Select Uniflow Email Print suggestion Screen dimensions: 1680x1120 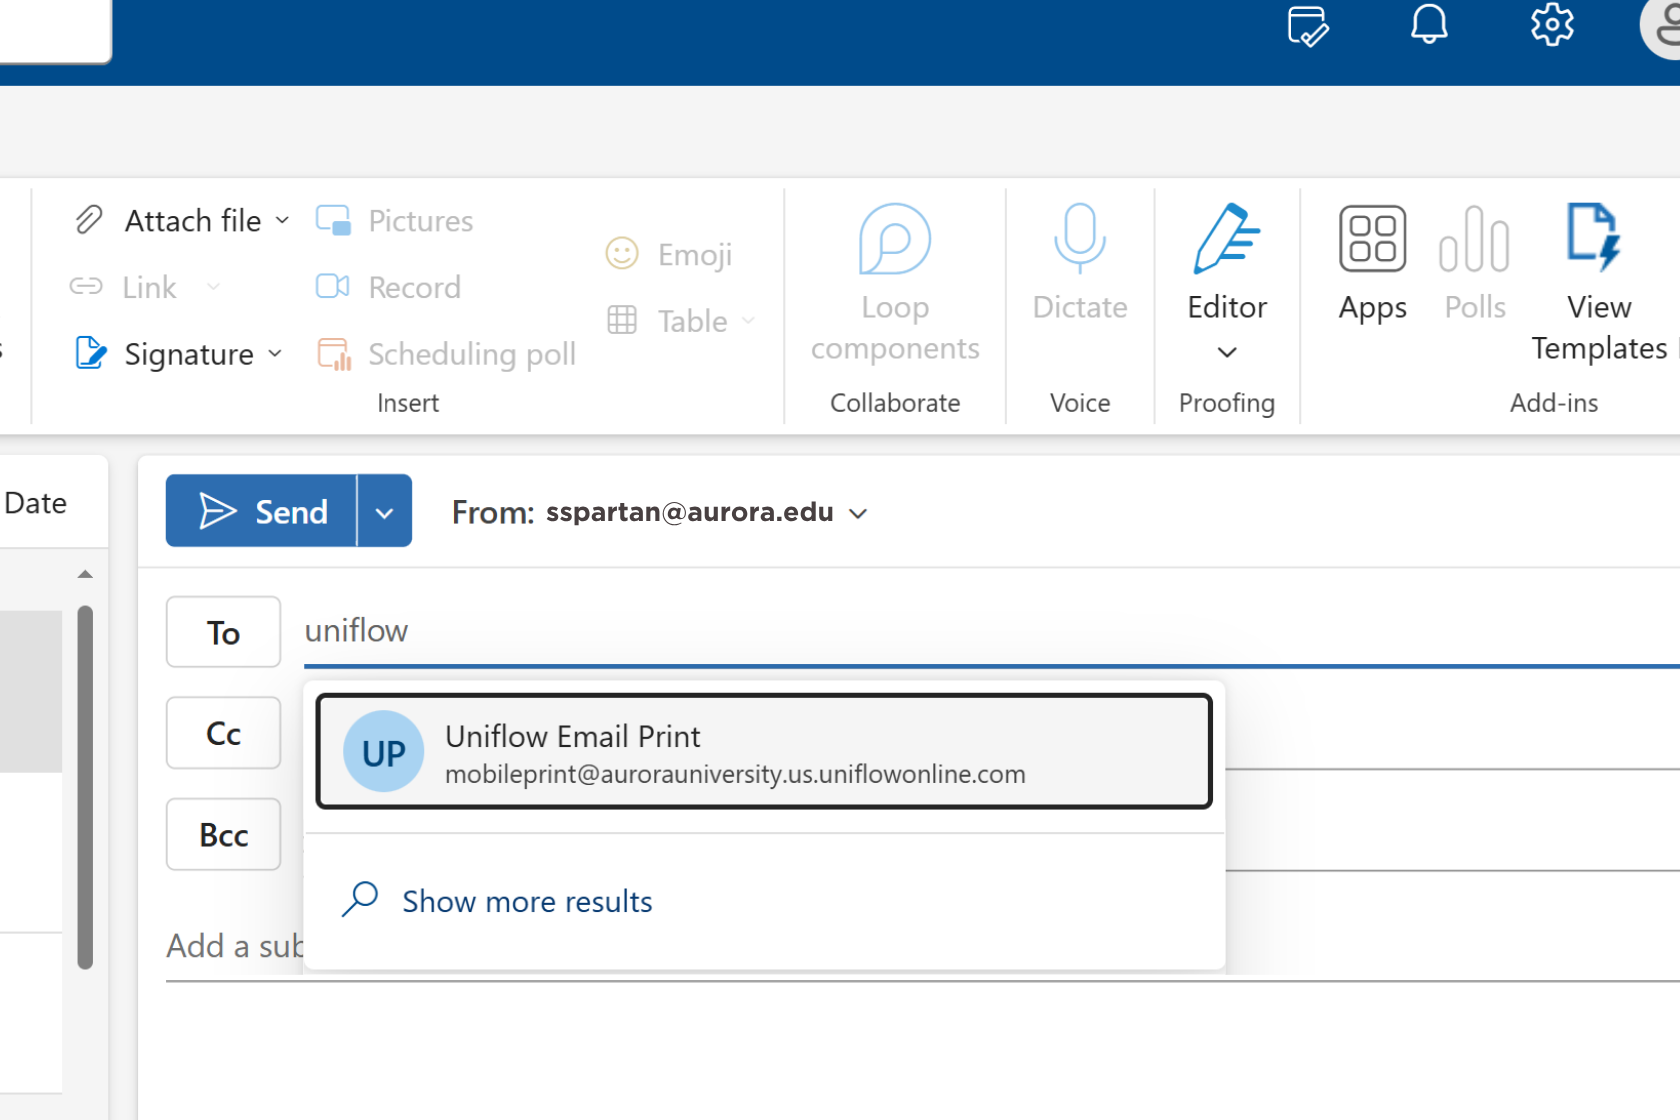click(x=764, y=752)
